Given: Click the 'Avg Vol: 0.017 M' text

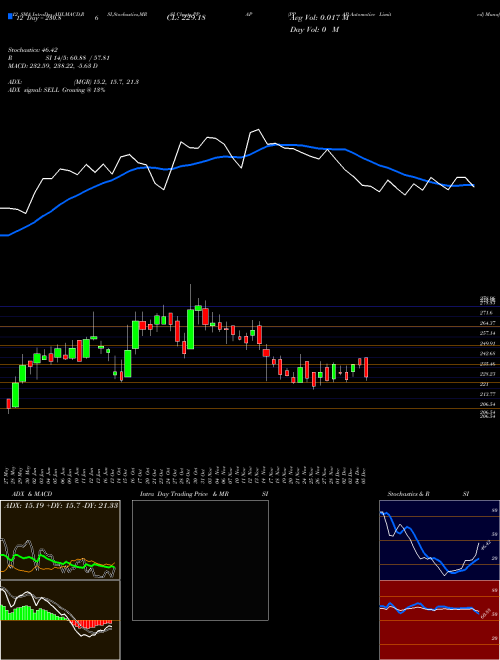Looking at the screenshot, I should 319,18.
